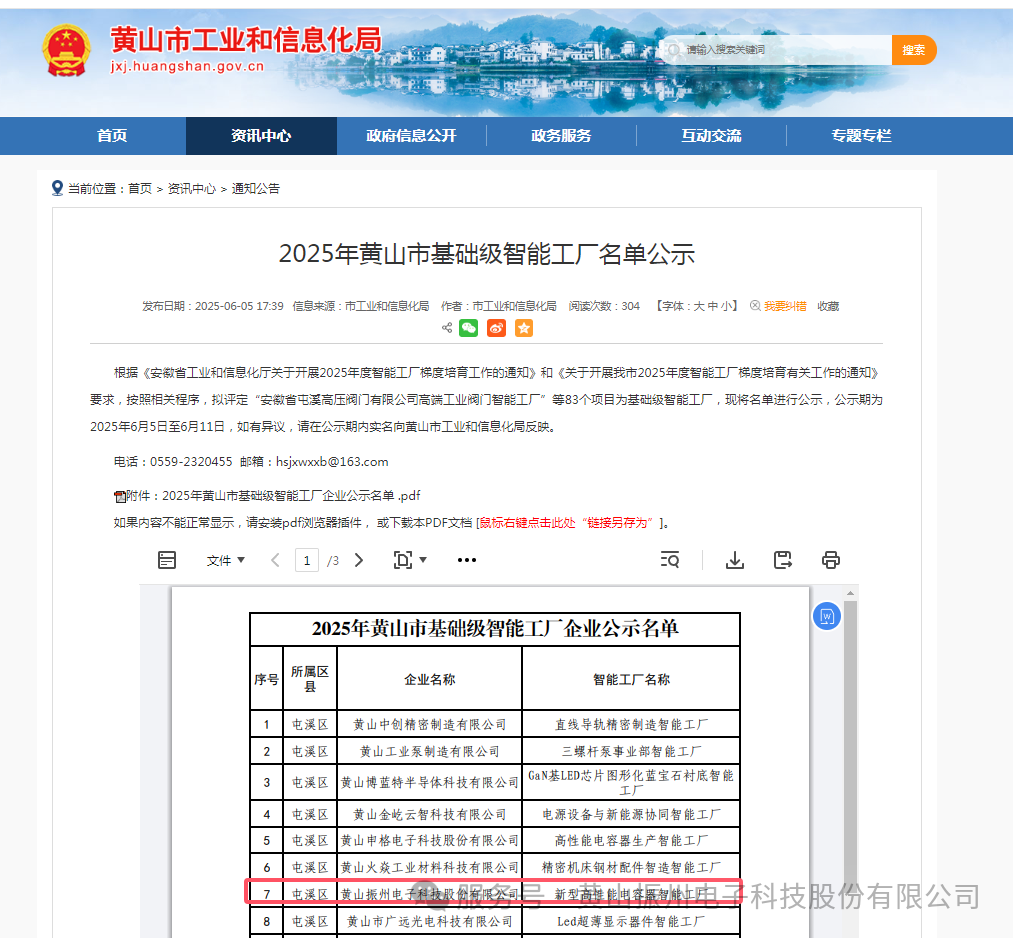This screenshot has width=1013, height=938.
Task: Open the more options ellipsis menu
Action: click(466, 560)
